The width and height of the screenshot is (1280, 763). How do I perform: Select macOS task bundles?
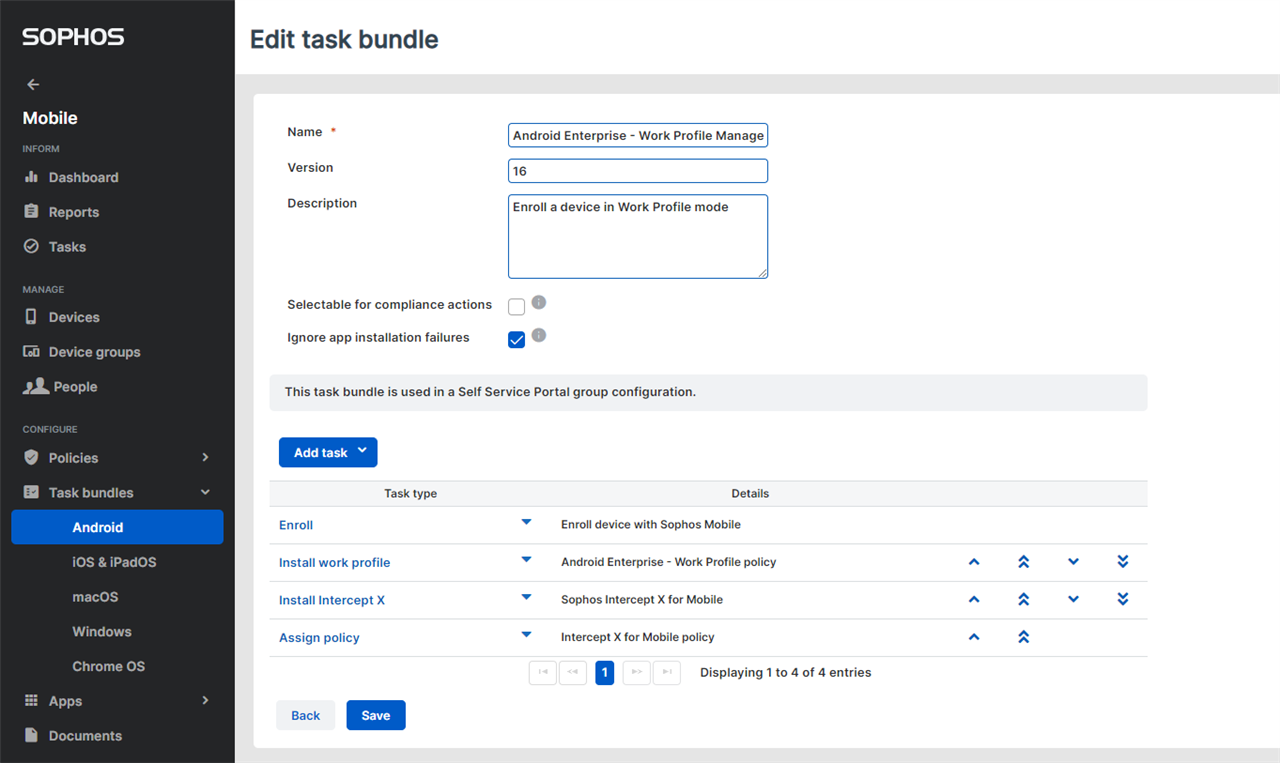tap(95, 597)
